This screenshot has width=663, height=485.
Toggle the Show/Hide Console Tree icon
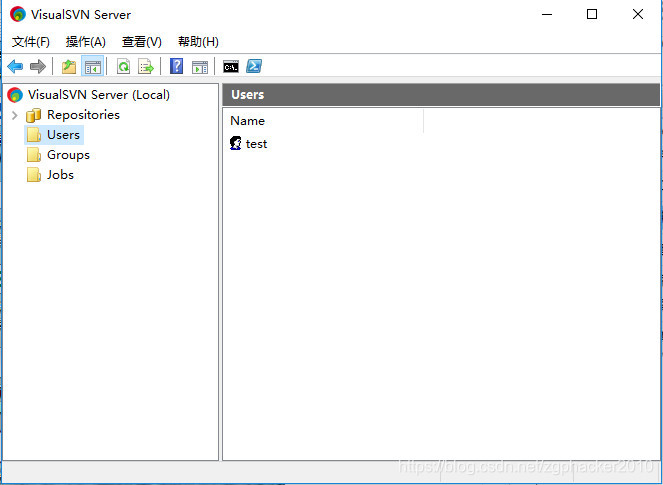(x=93, y=66)
